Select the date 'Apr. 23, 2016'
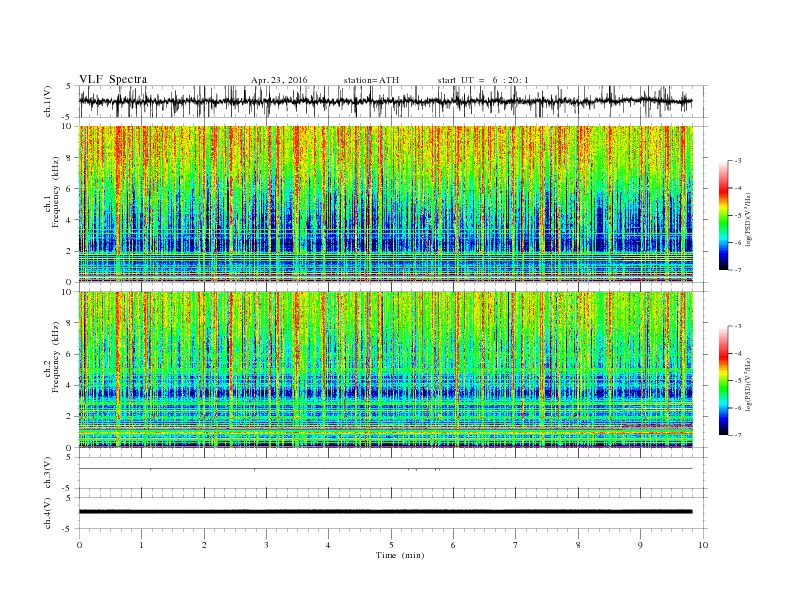792x612 pixels. [x=279, y=80]
